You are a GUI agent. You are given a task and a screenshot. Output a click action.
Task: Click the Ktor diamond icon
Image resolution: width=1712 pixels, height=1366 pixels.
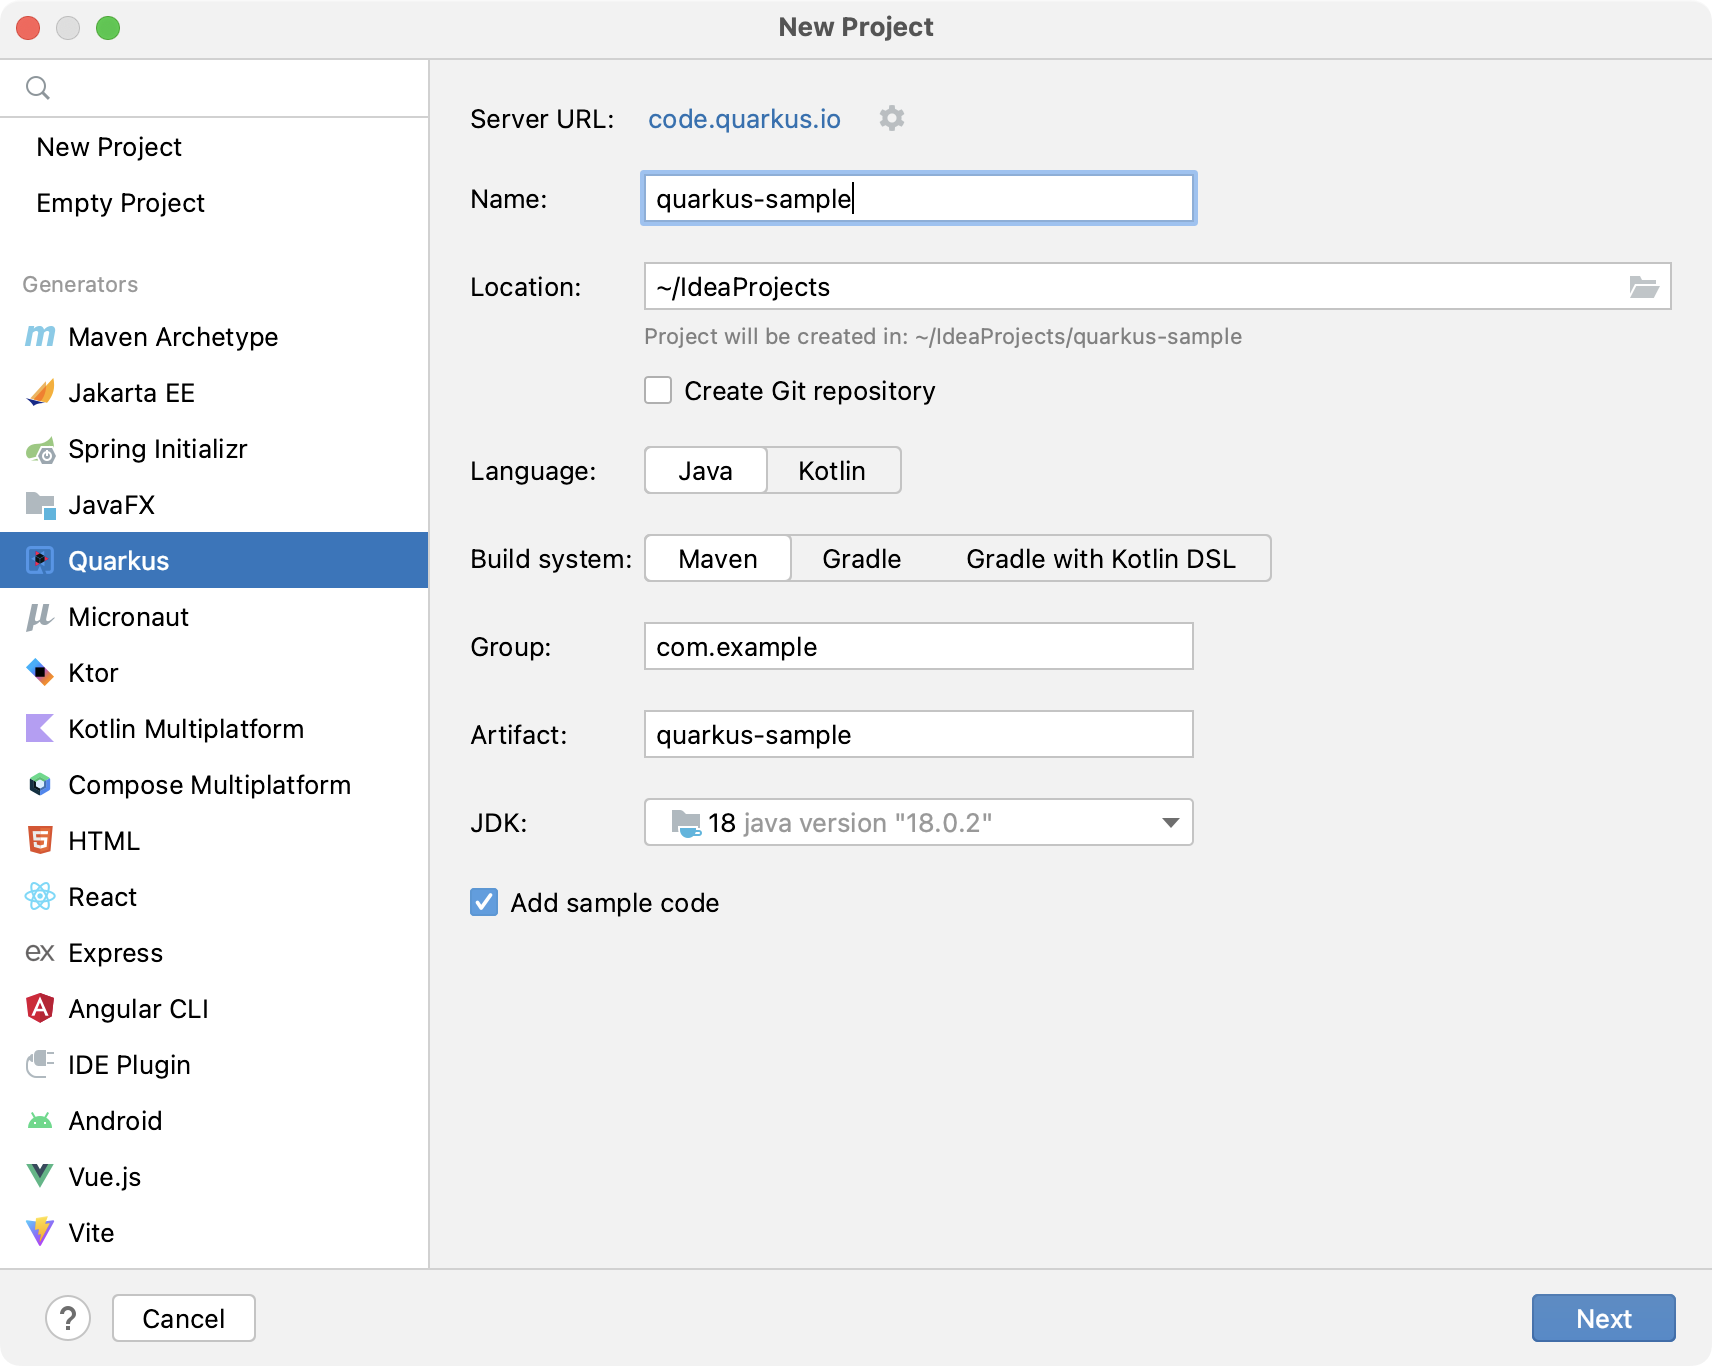tap(40, 672)
